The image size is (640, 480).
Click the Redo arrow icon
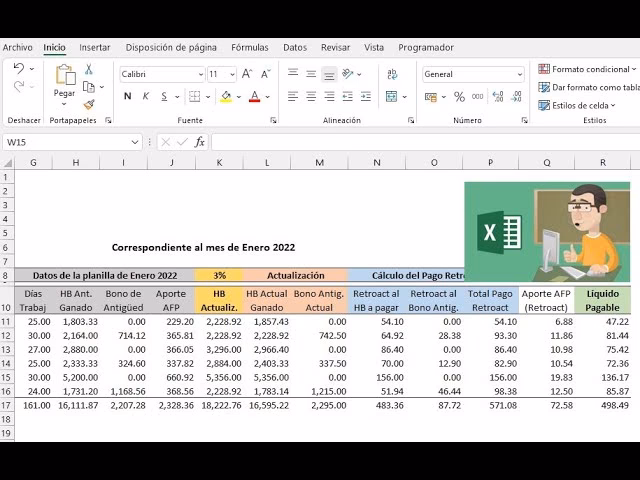18,86
